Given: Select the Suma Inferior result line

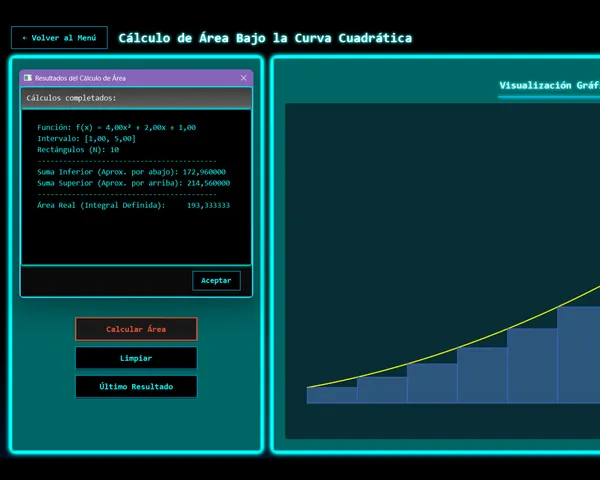Looking at the screenshot, I should point(131,172).
